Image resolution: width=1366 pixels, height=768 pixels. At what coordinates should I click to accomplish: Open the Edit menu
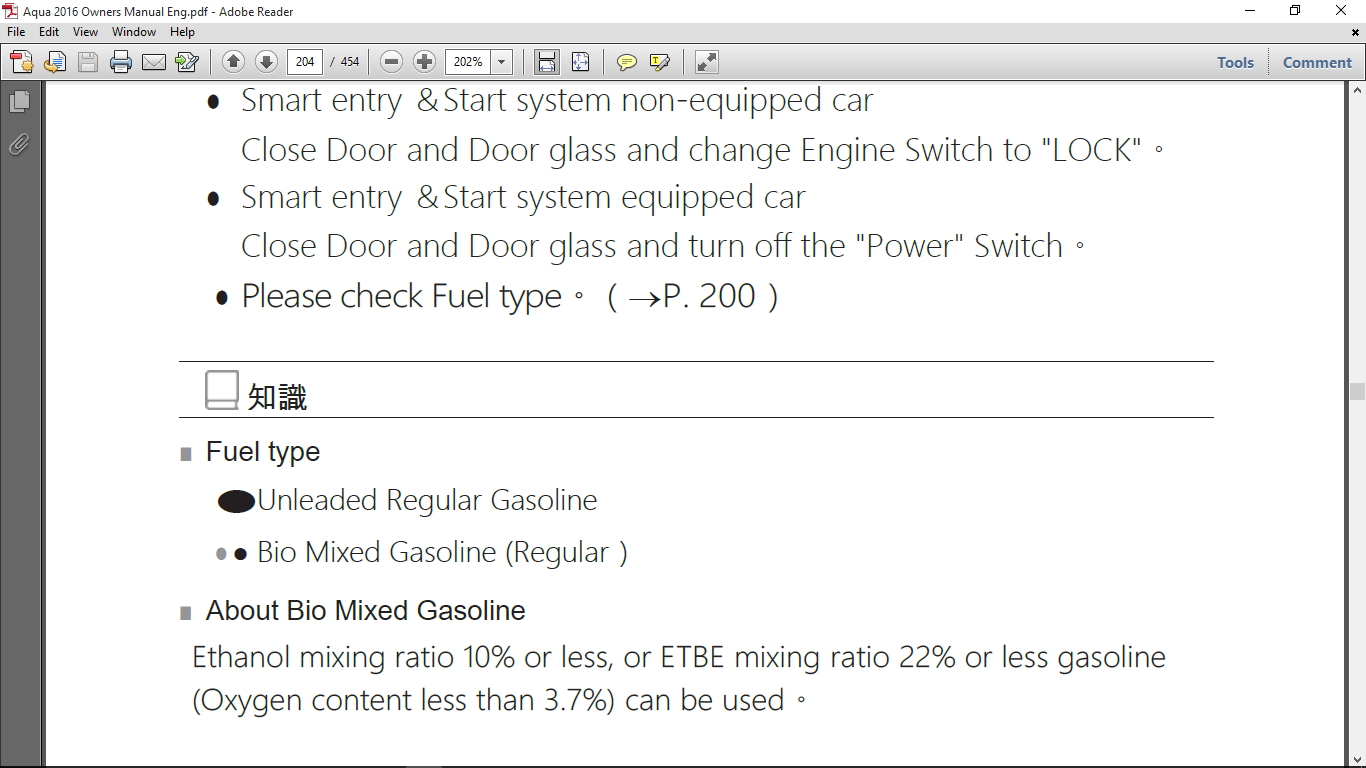pos(49,32)
